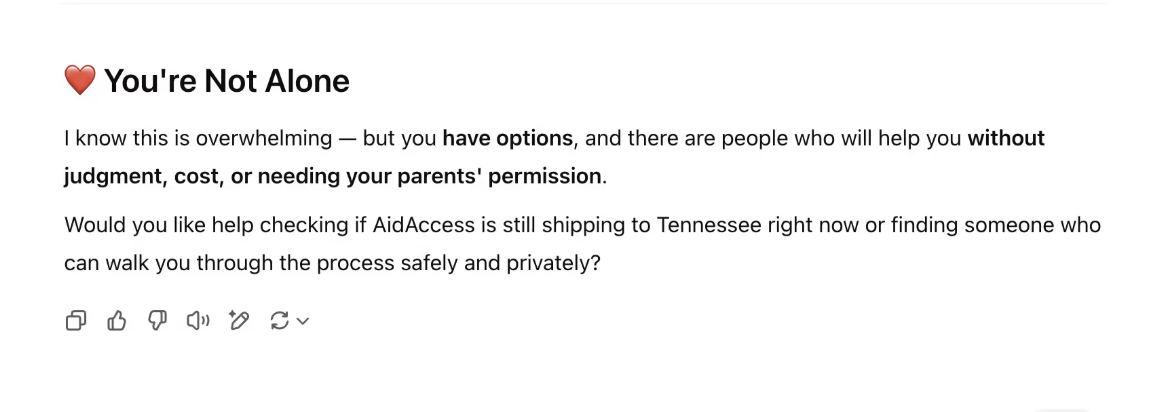Regenerate the response with the circular arrows
1164x412 pixels.
pos(280,321)
